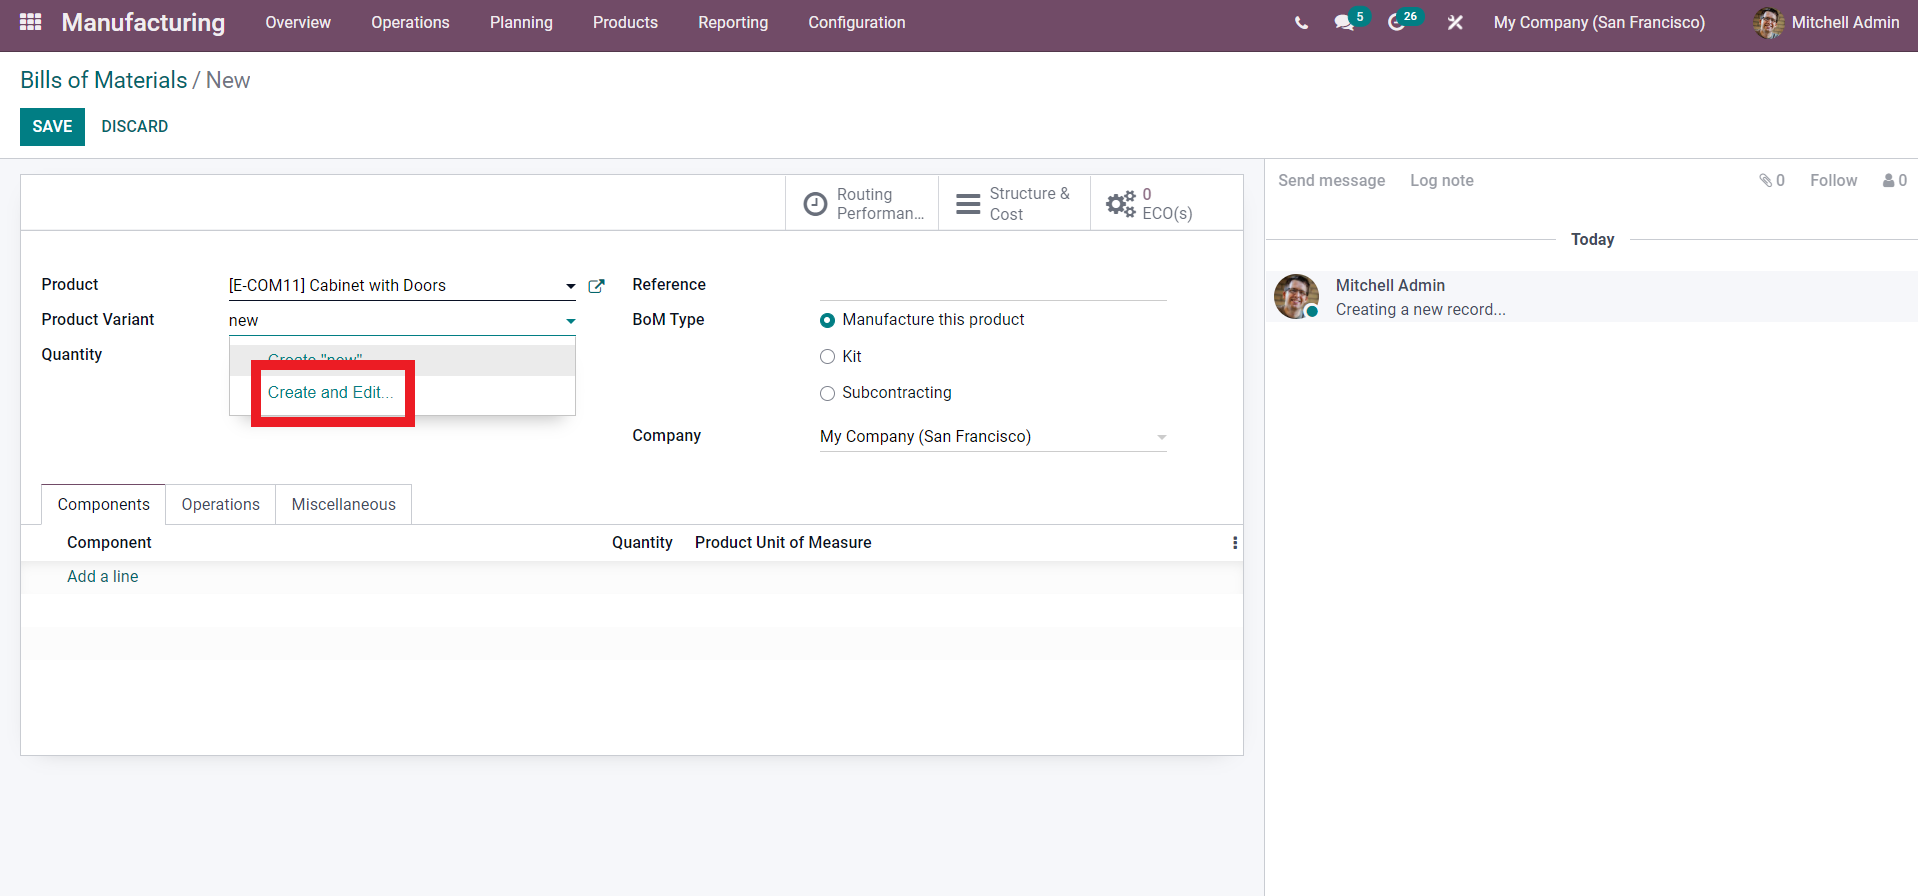Click the phone call icon
Screen dimensions: 1918x896
click(x=1301, y=23)
